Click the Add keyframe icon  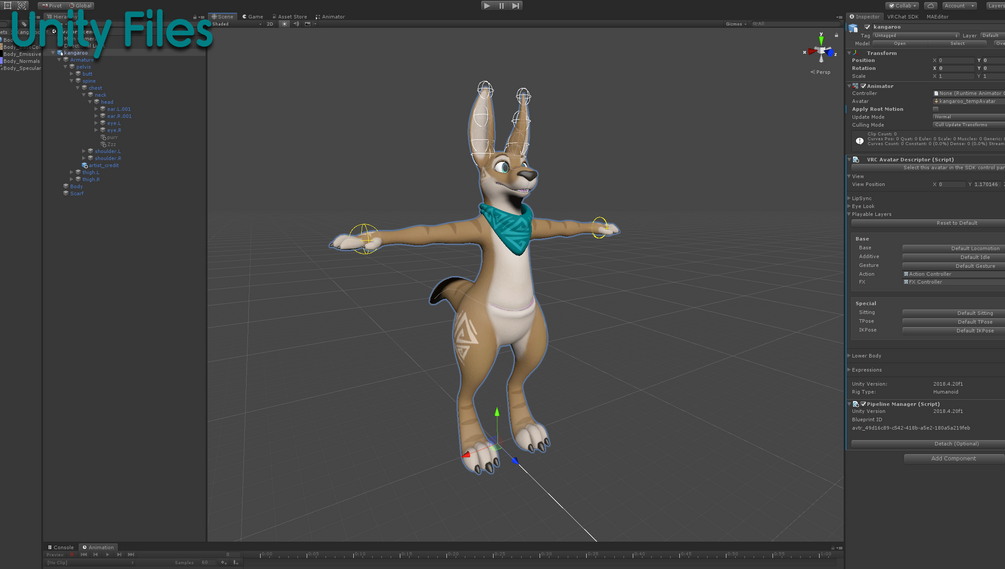224,563
